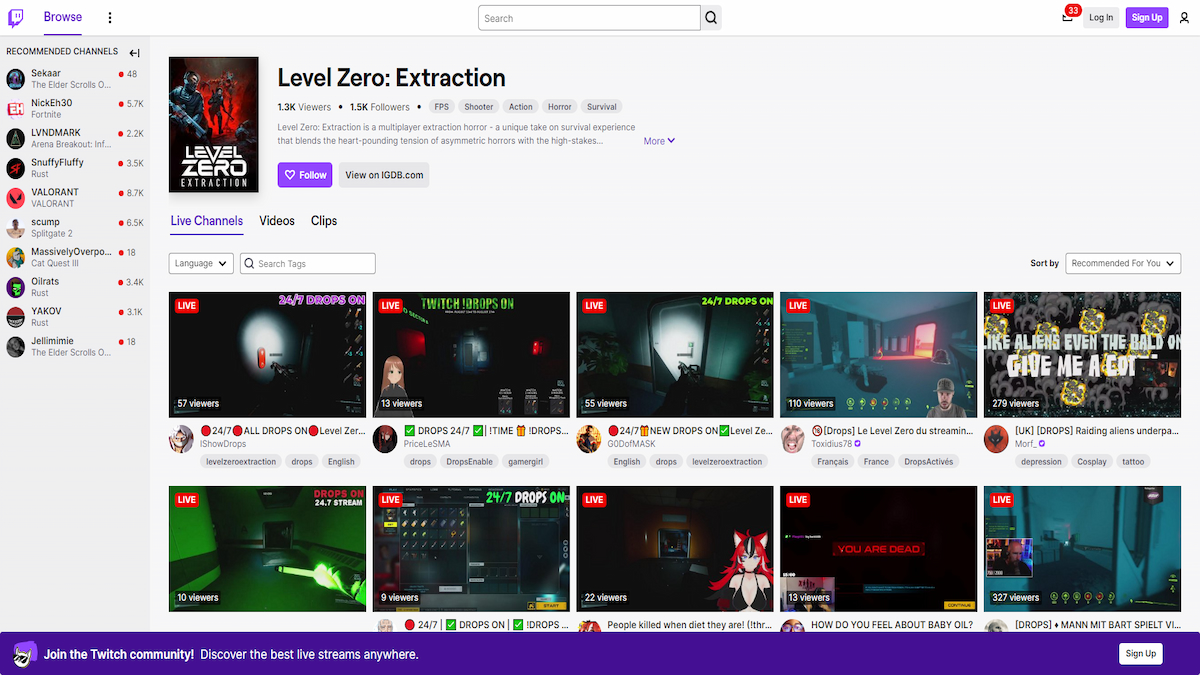Click the Twitch logo home icon
The image size is (1200, 675).
coord(18,17)
